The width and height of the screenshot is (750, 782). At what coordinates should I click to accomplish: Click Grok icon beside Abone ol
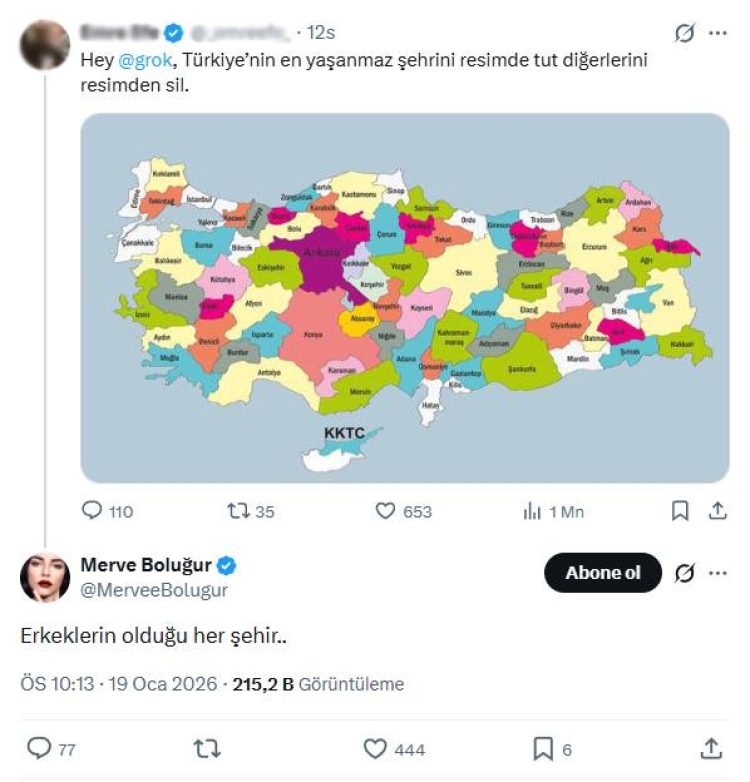(685, 574)
